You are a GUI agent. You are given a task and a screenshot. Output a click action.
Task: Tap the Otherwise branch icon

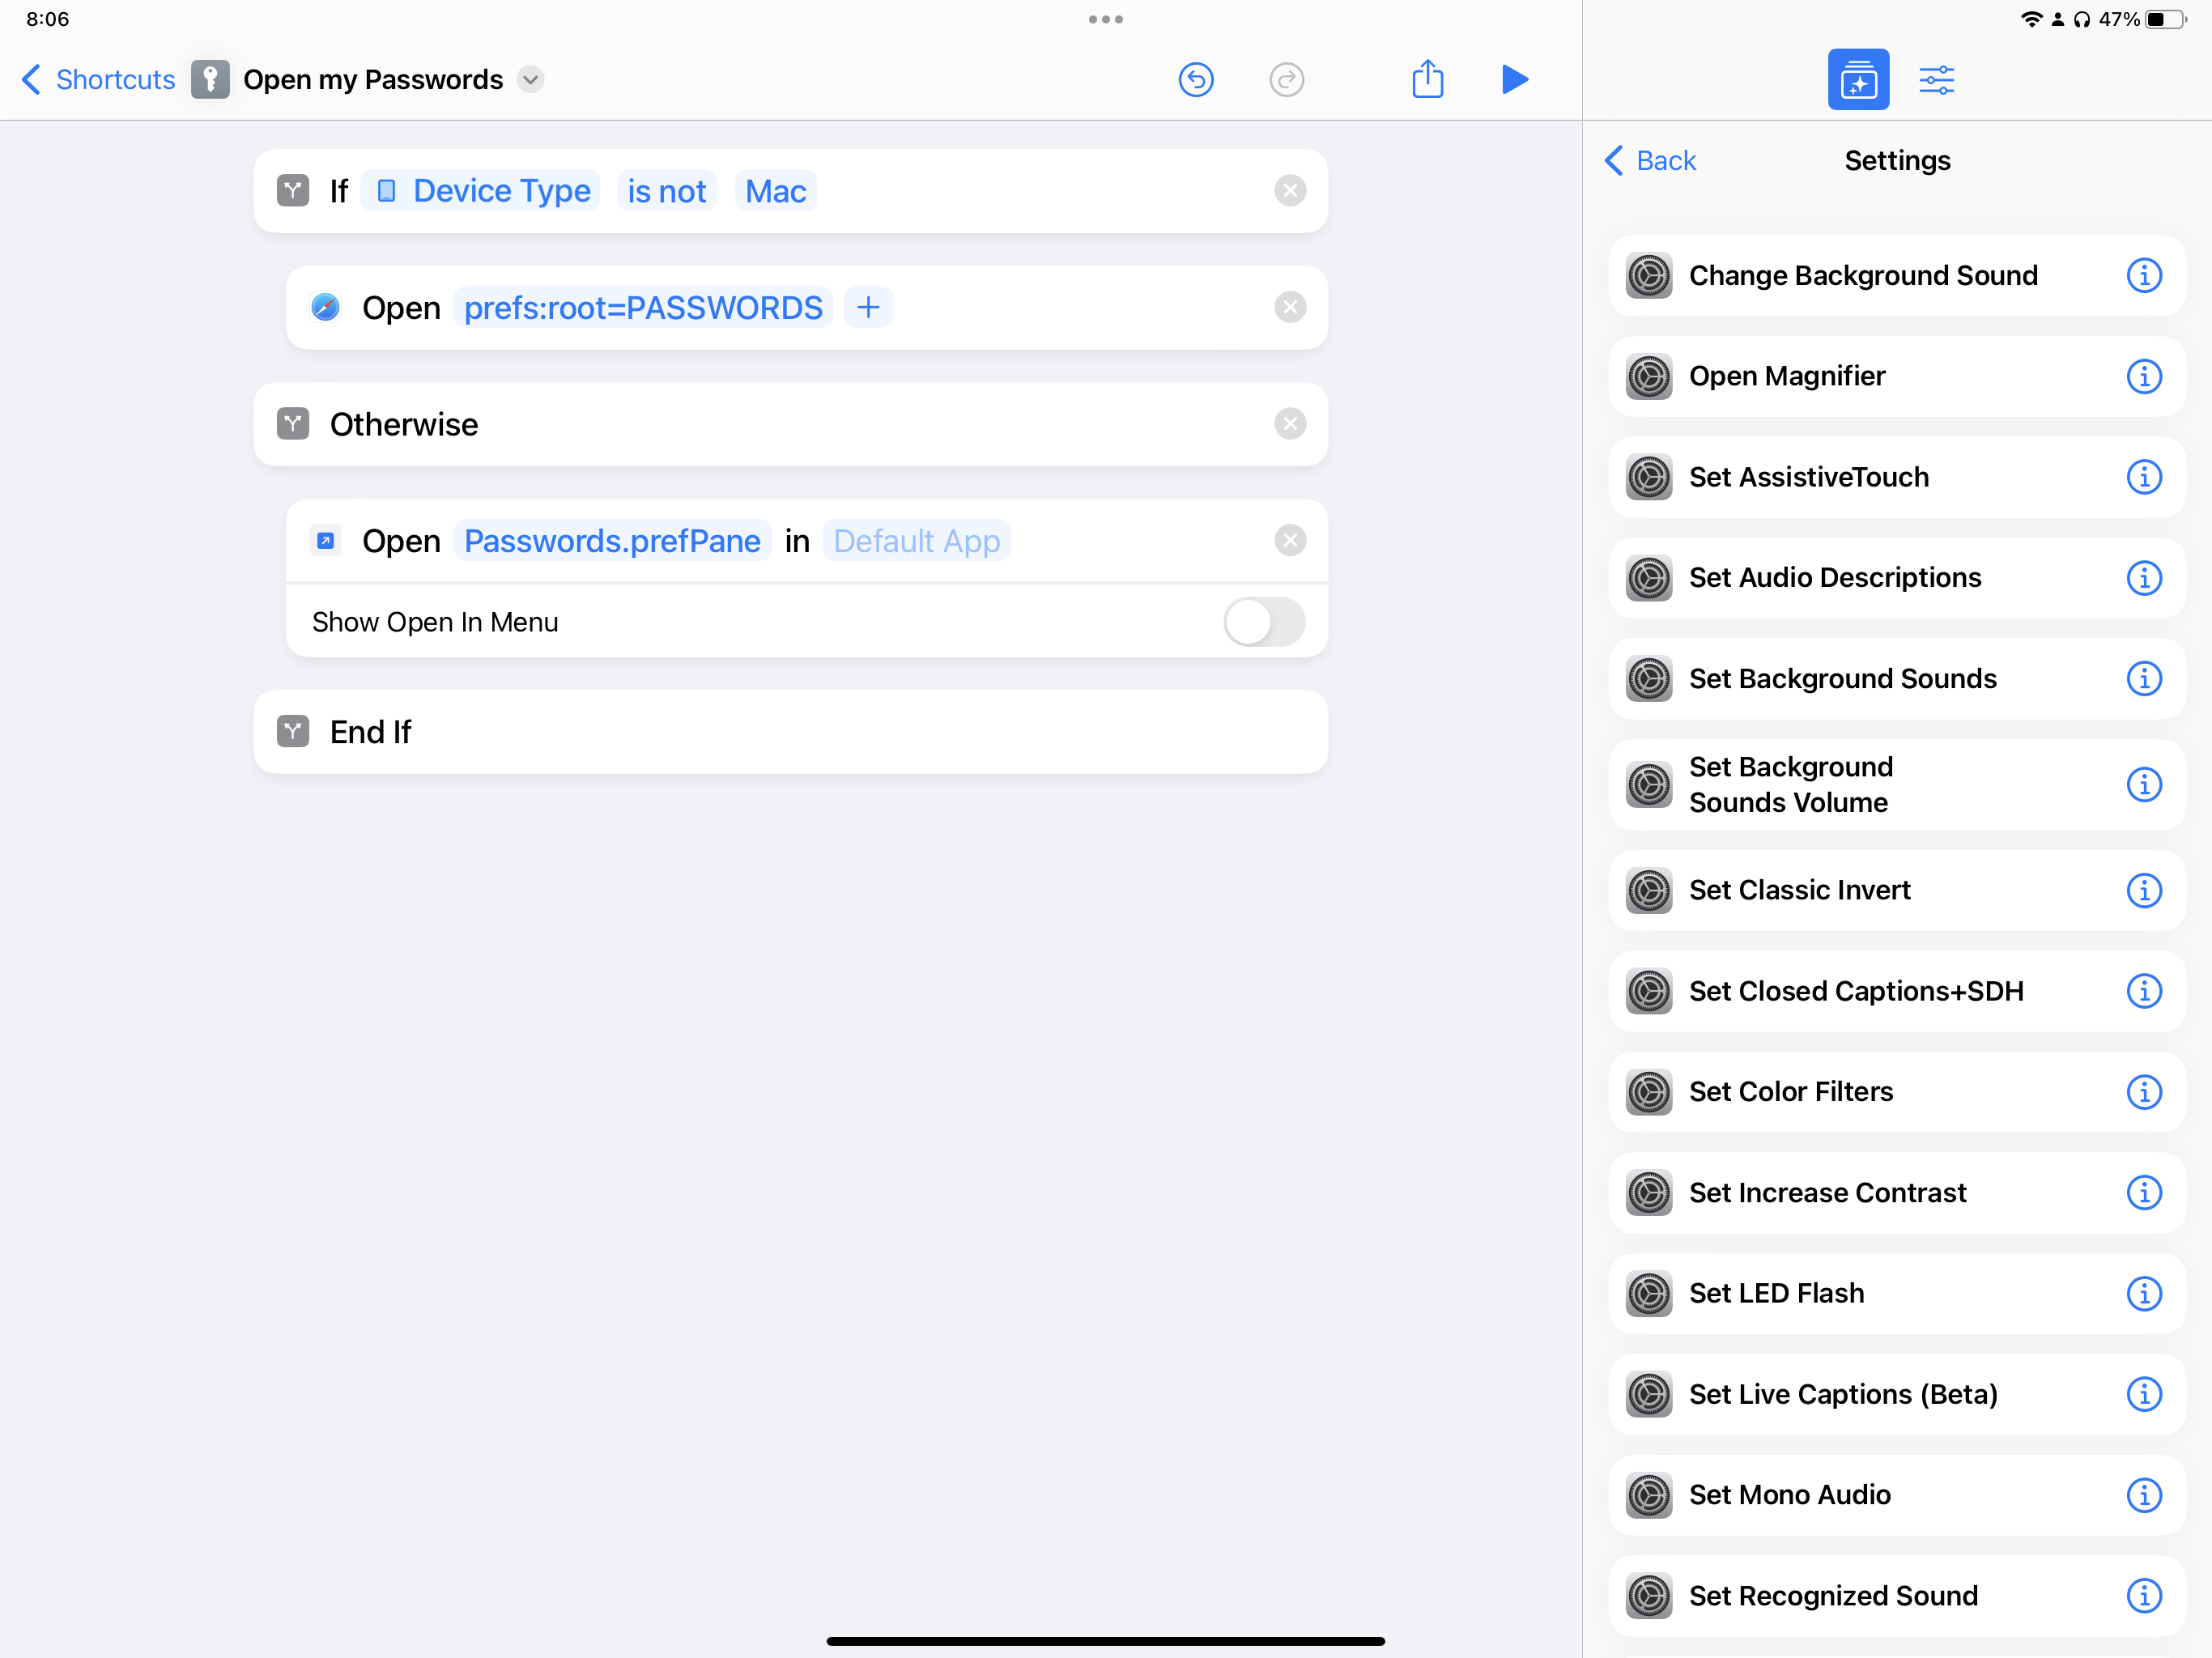292,424
